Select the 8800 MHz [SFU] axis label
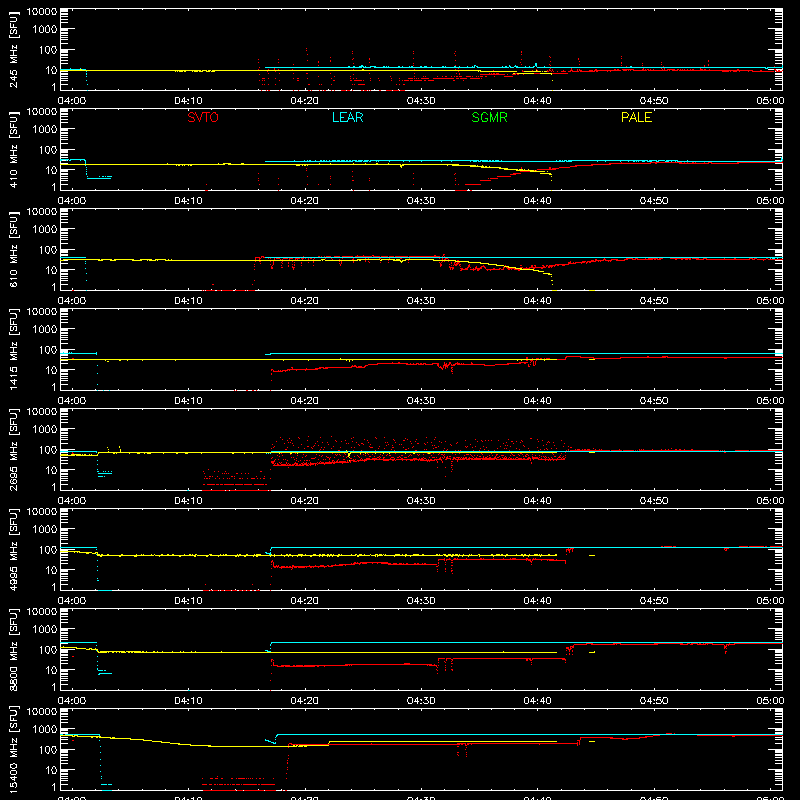 click(14, 649)
